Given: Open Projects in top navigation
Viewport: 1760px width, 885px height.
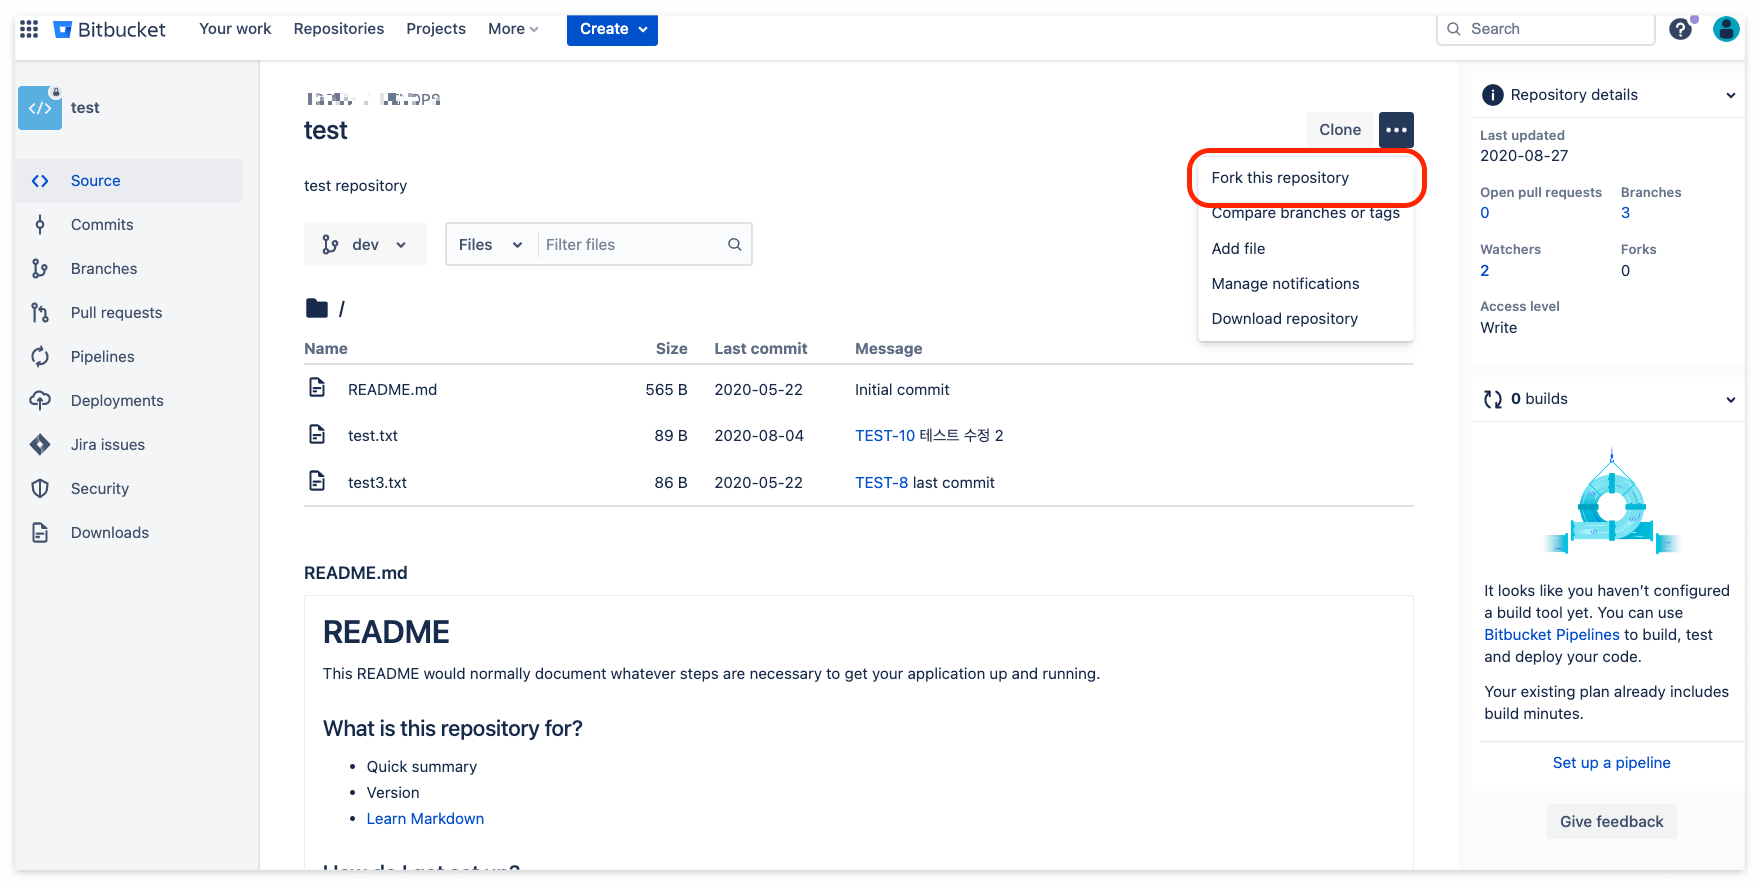Looking at the screenshot, I should (x=436, y=29).
